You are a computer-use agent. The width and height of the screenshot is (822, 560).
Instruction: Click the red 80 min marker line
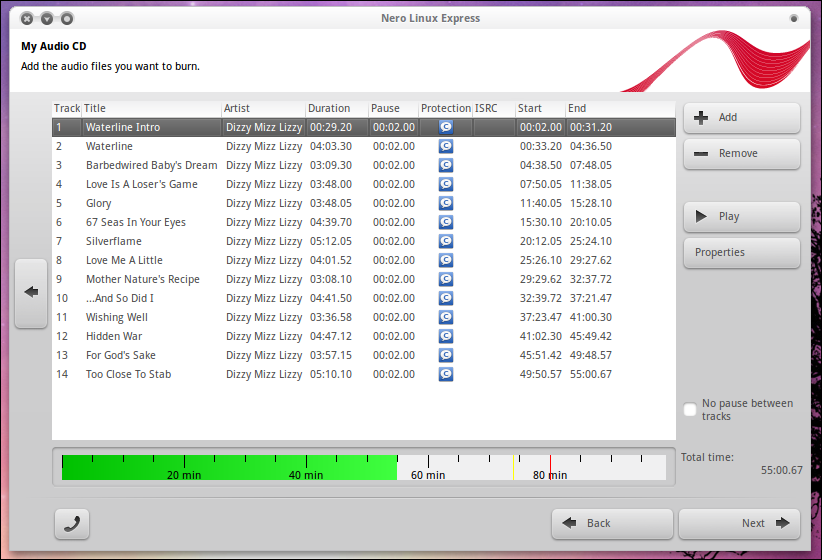pyautogui.click(x=550, y=467)
